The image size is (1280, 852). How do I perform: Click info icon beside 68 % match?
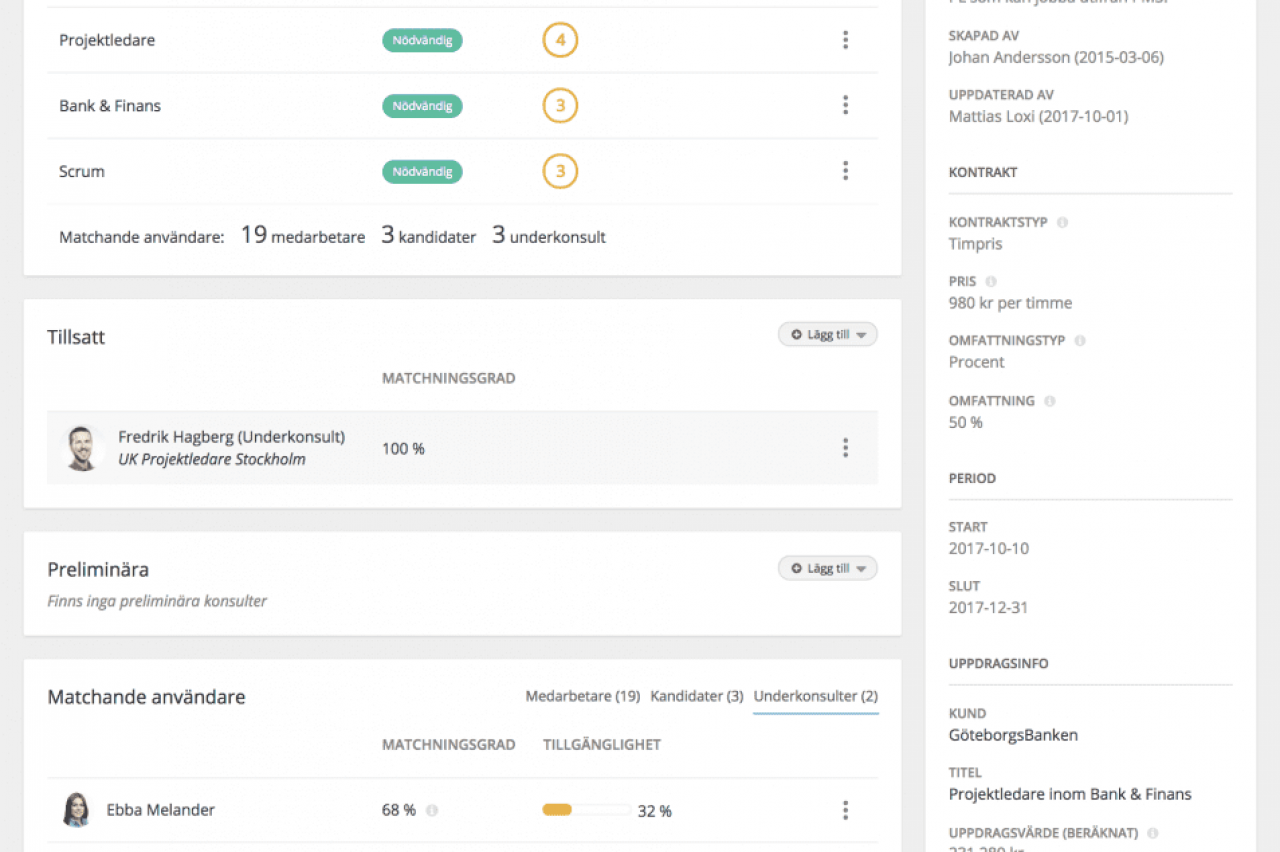(432, 811)
